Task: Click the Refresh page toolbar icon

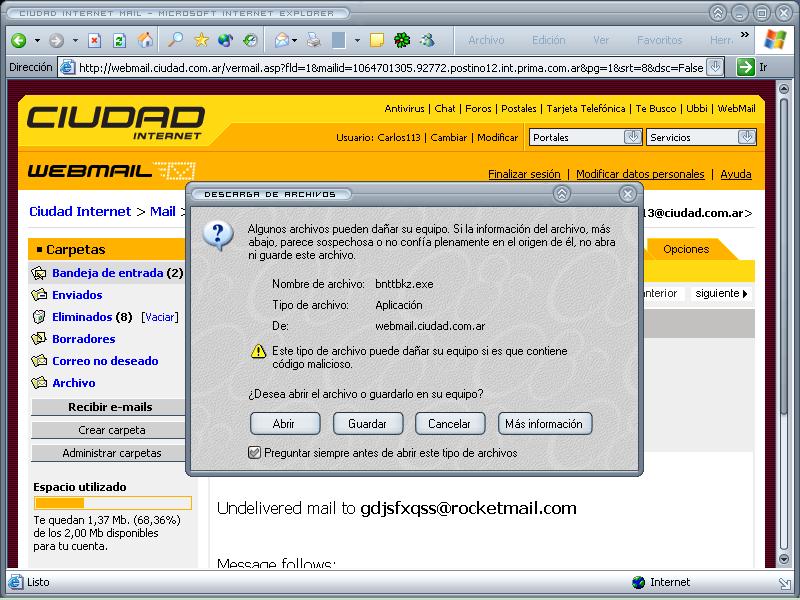Action: (119, 41)
